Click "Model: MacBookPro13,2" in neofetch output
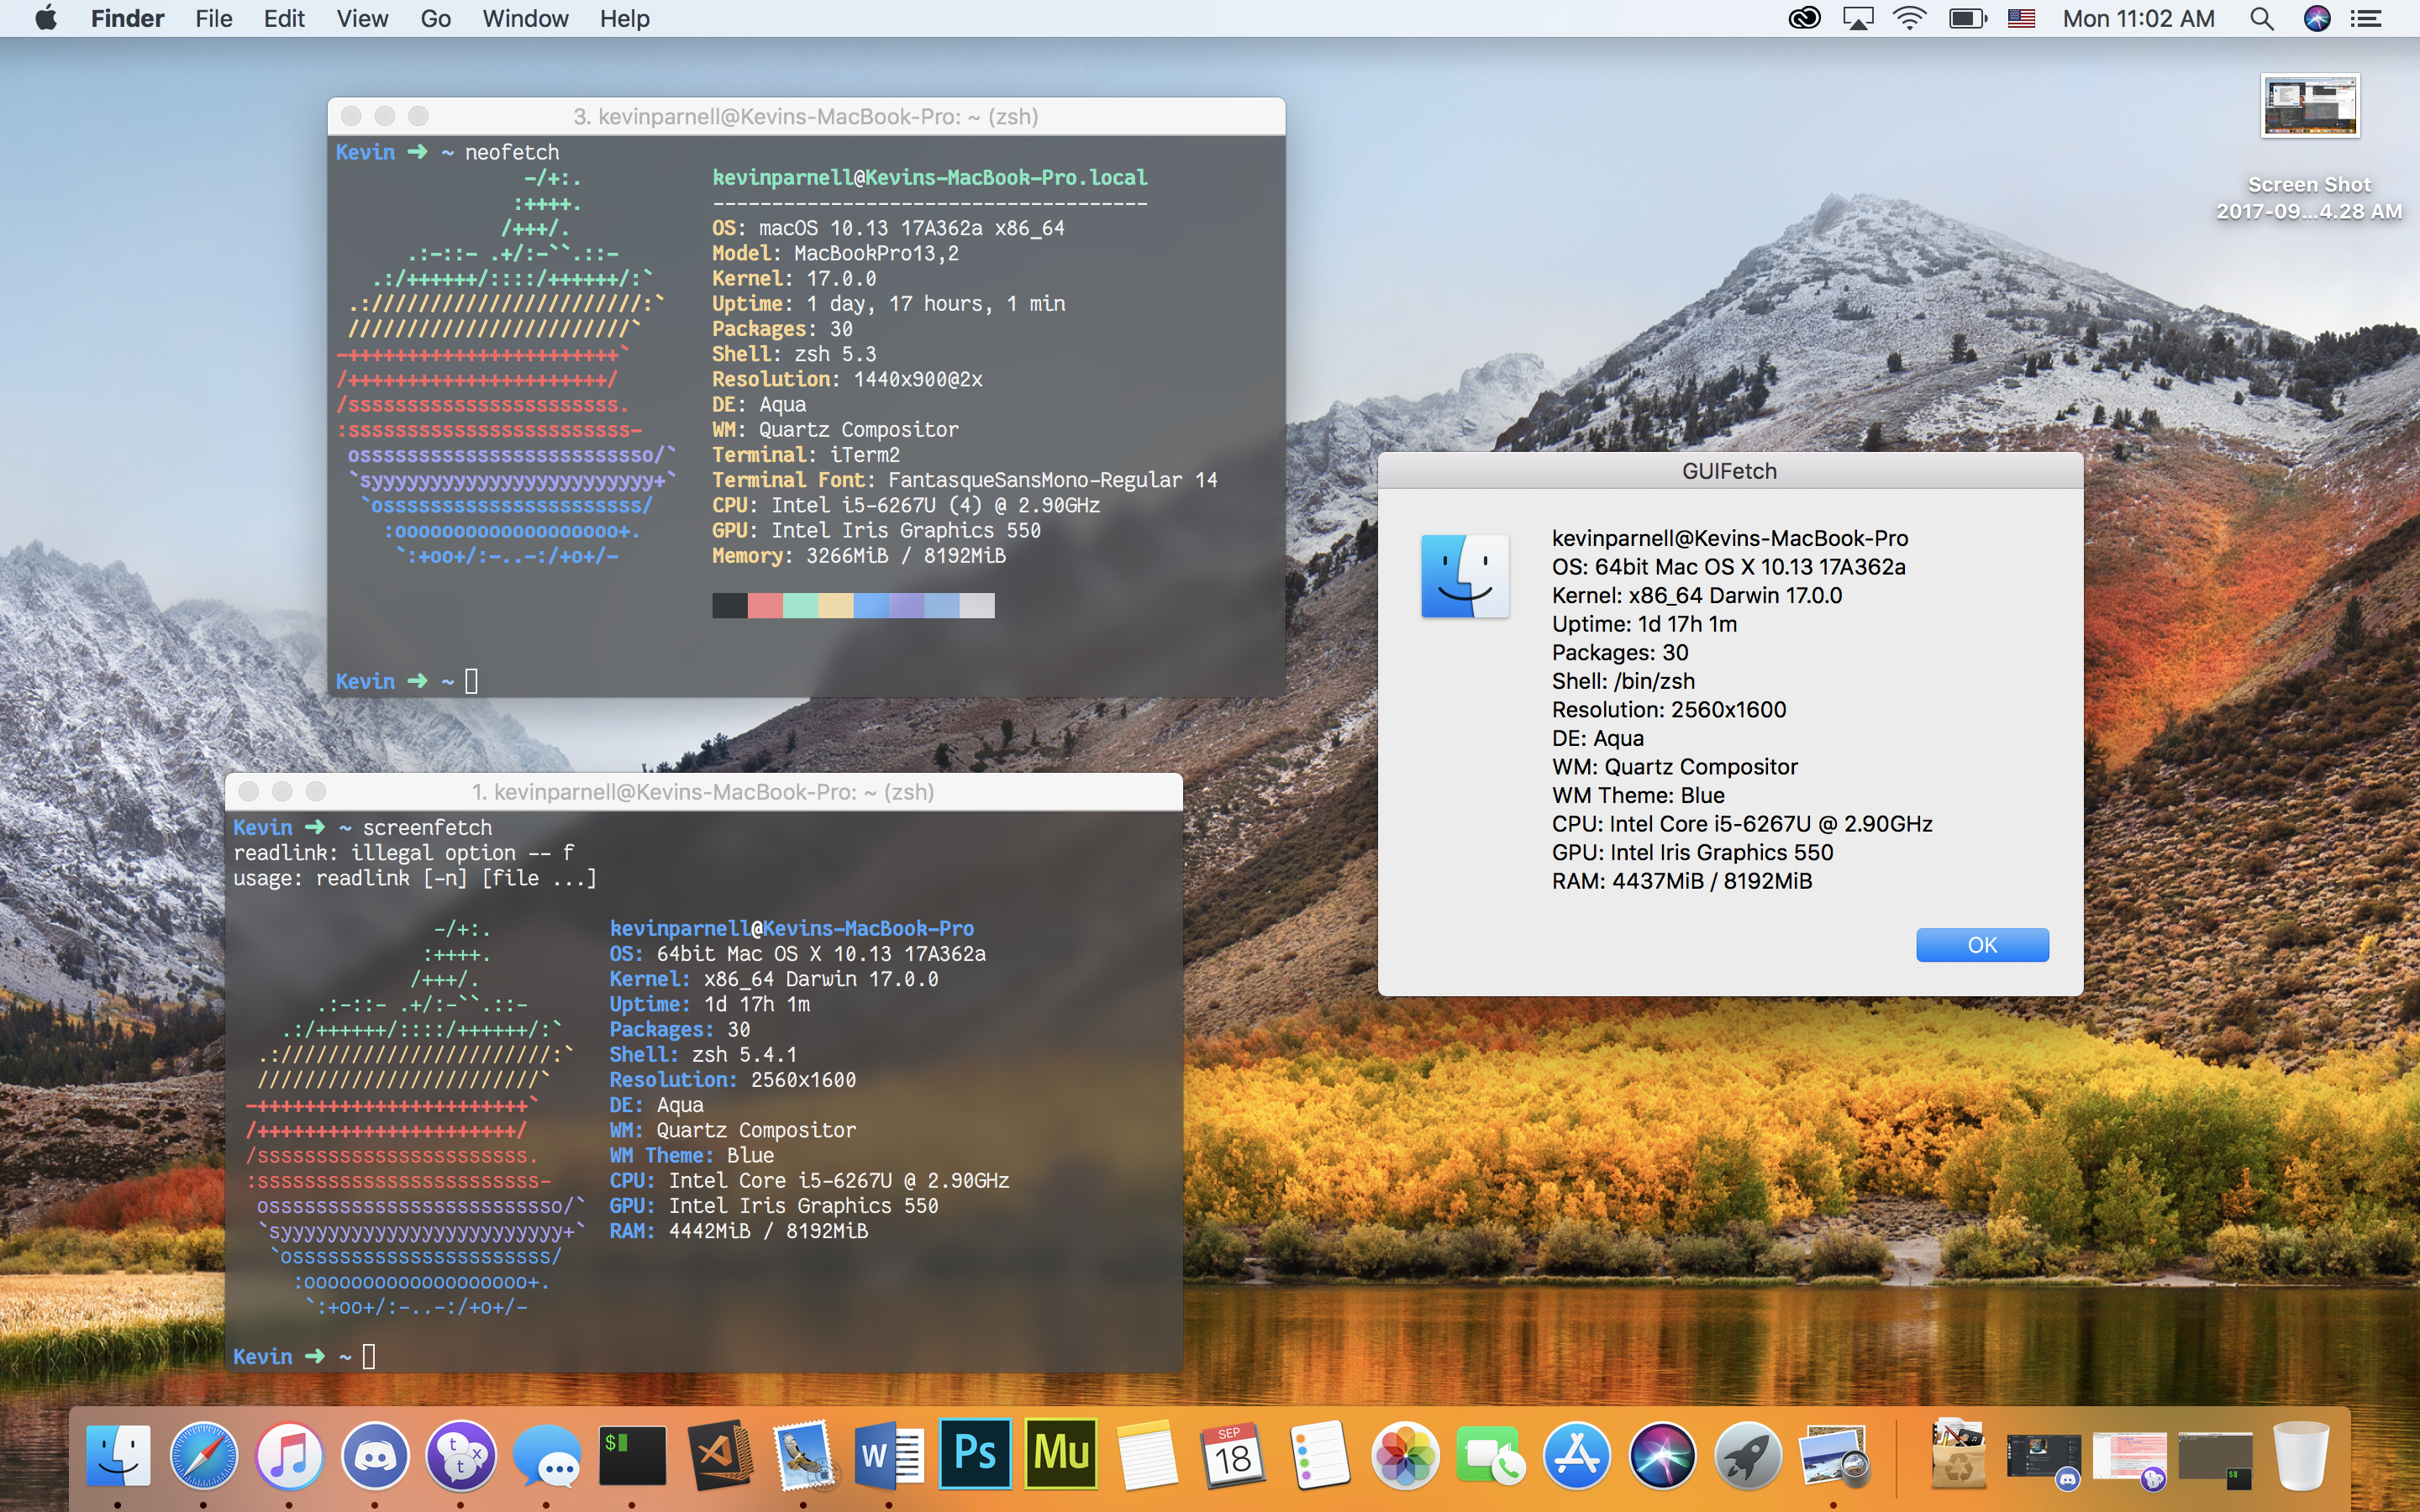This screenshot has height=1512, width=2420. [835, 253]
